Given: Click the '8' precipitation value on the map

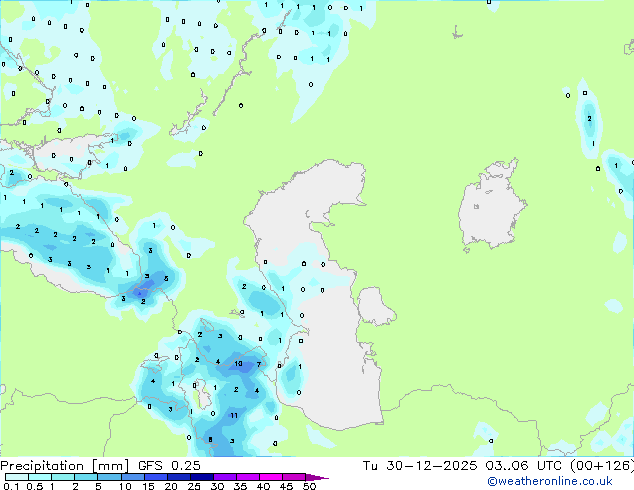Looking at the screenshot, I should [210, 439].
